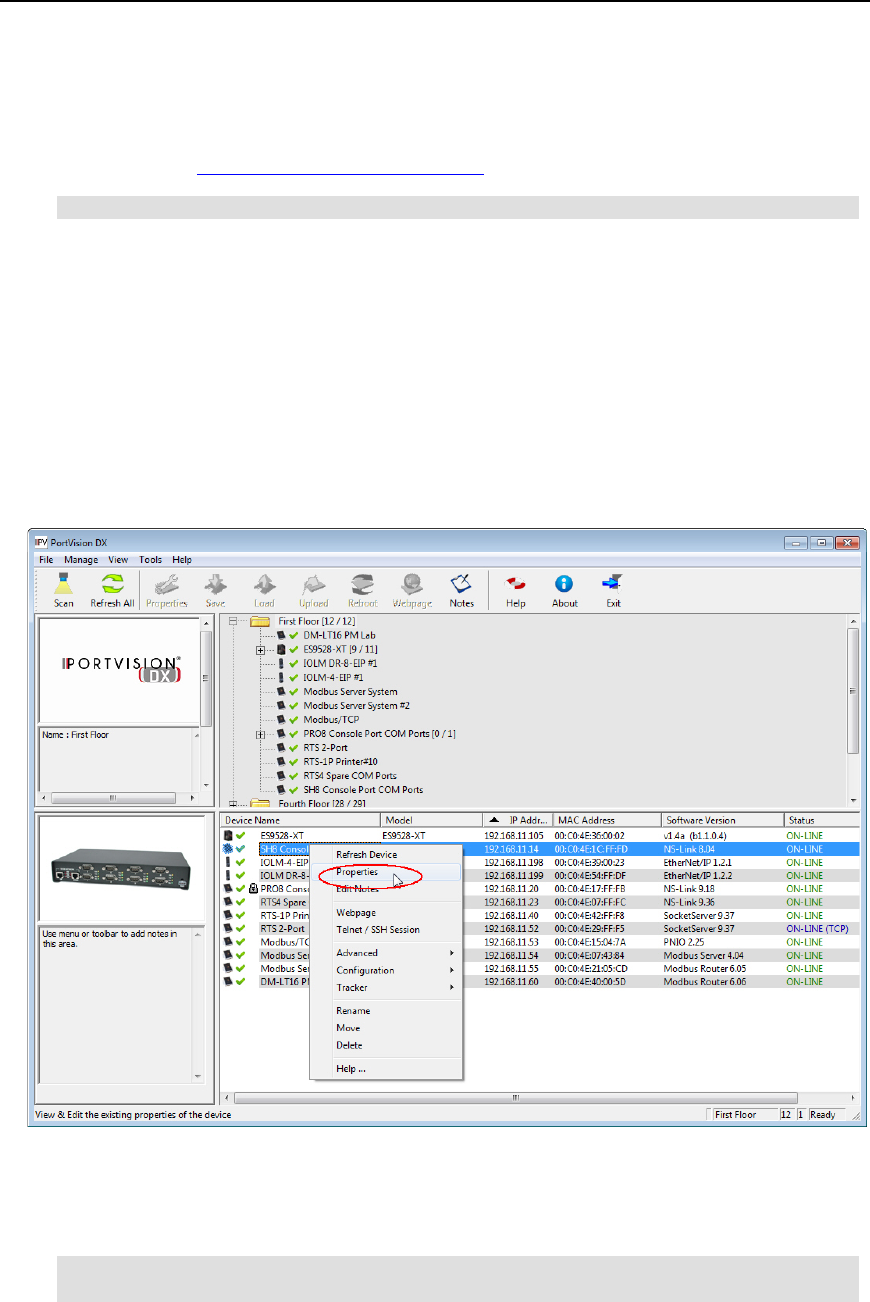Click the PortVision DX title bar icon

click(x=41, y=541)
